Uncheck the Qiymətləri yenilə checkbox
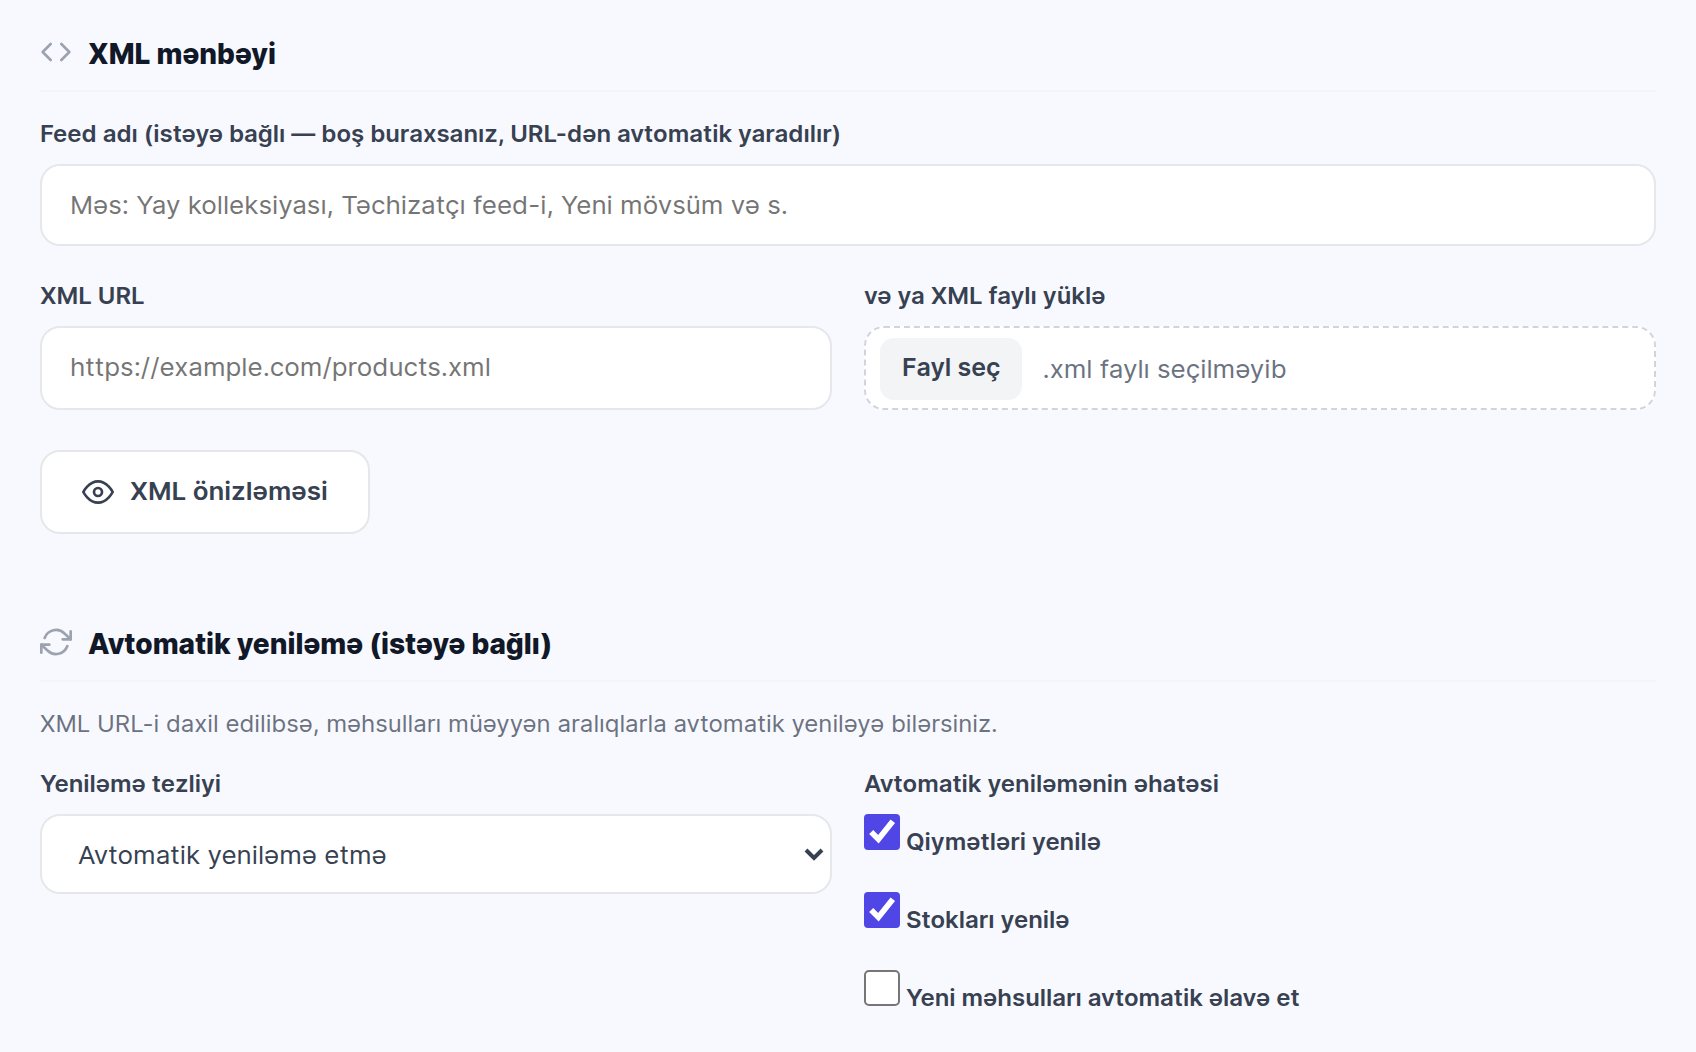 pos(882,832)
